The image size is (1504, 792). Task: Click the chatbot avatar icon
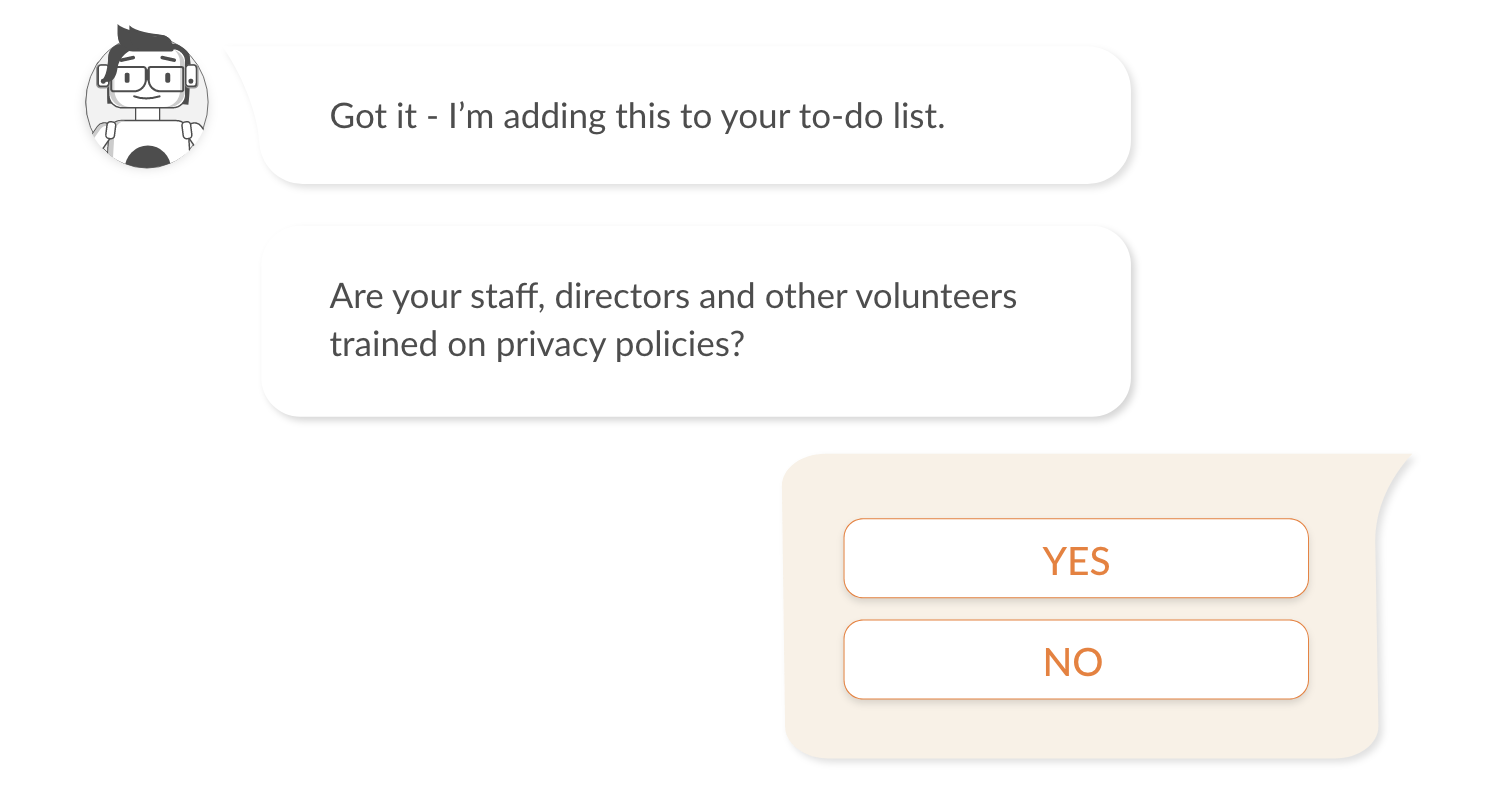[x=147, y=100]
